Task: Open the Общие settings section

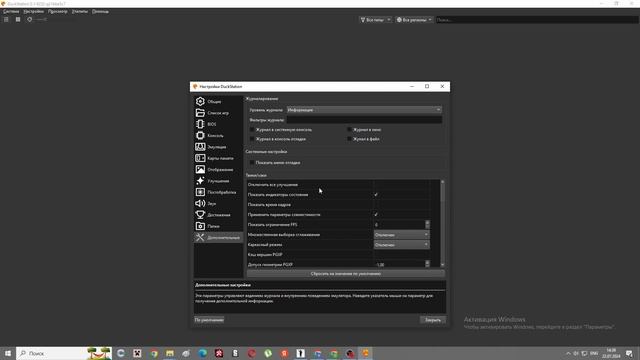Action: coord(218,102)
